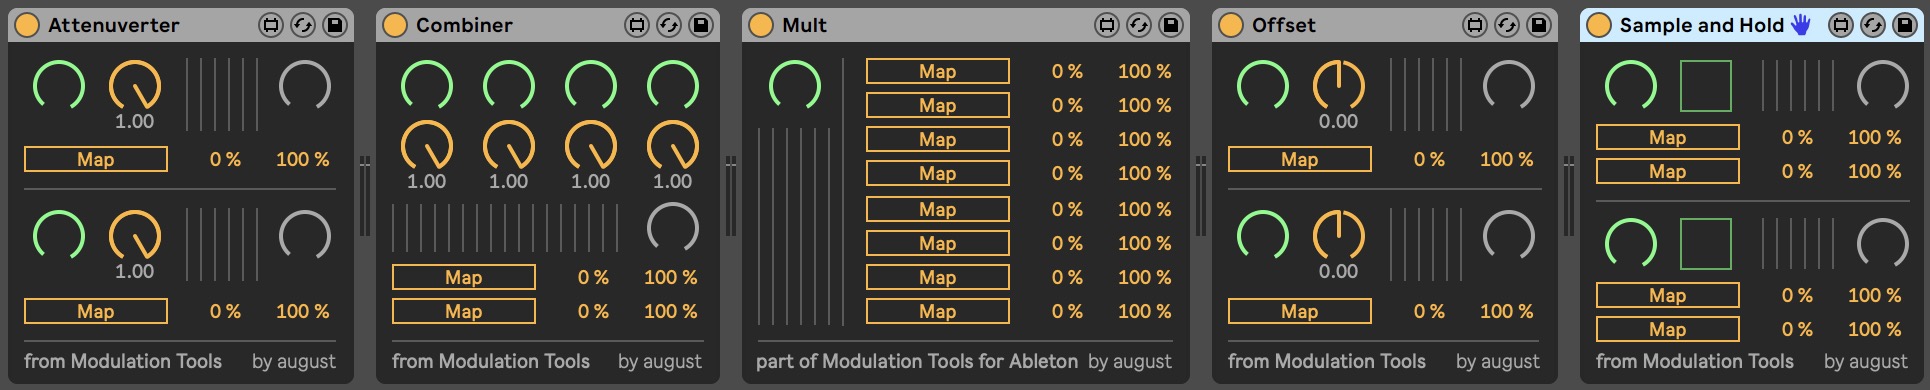Click Sample and Hold hot-swap preset icon
This screenshot has width=1930, height=390.
[1873, 25]
